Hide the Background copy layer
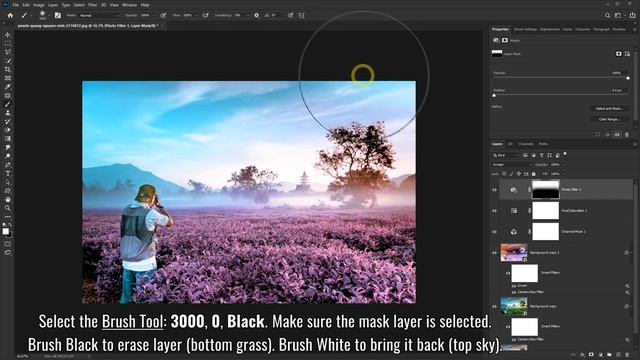 coord(494,307)
